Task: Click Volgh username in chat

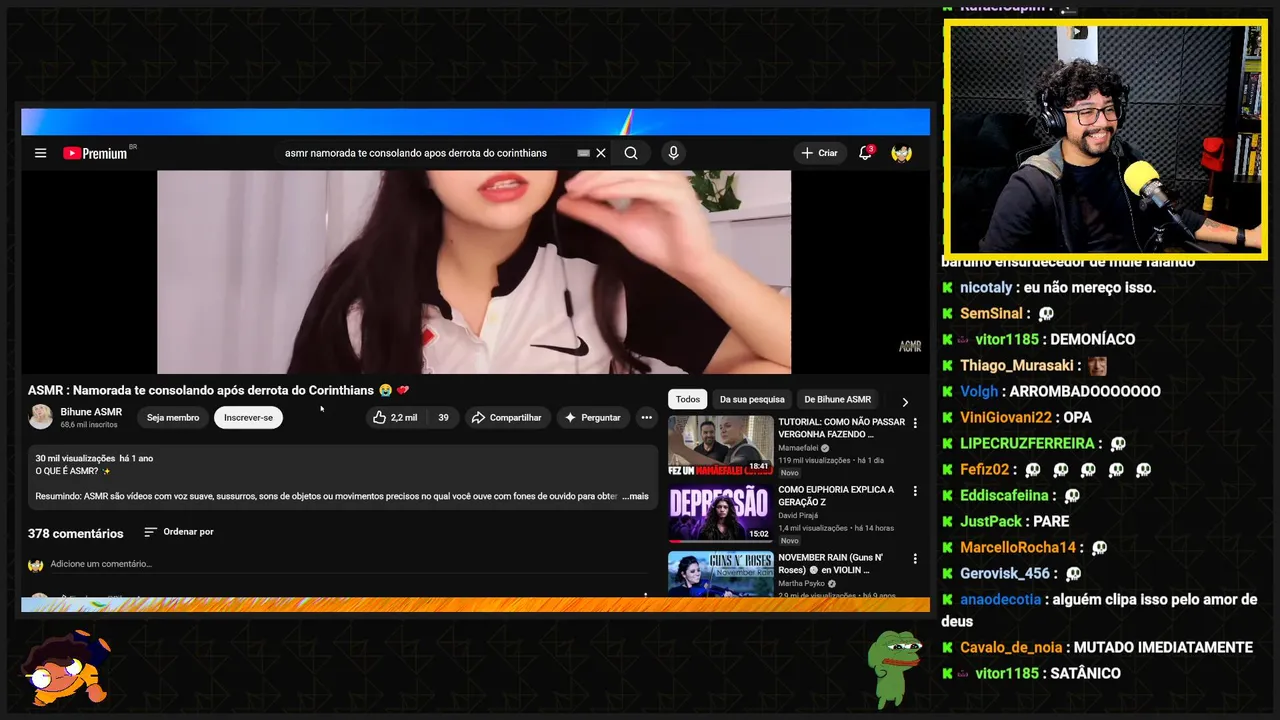Action: click(979, 391)
